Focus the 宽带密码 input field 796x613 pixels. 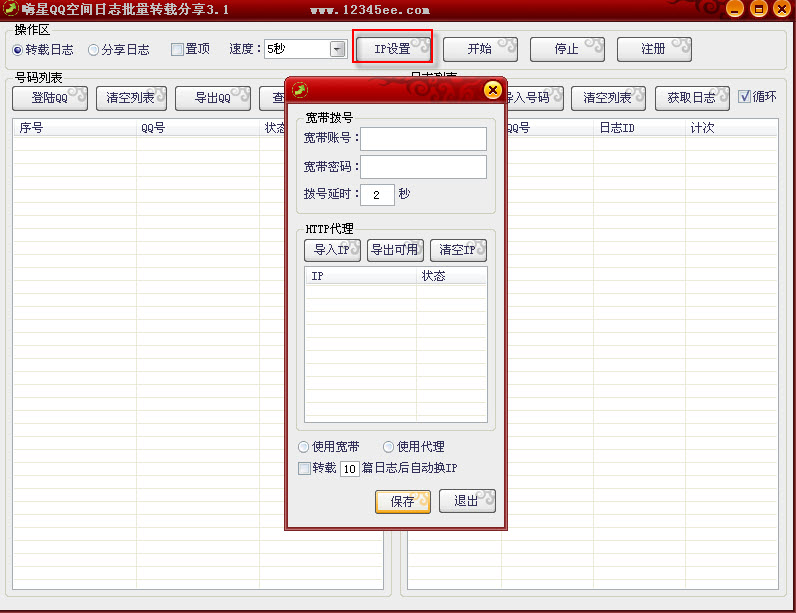click(x=423, y=166)
